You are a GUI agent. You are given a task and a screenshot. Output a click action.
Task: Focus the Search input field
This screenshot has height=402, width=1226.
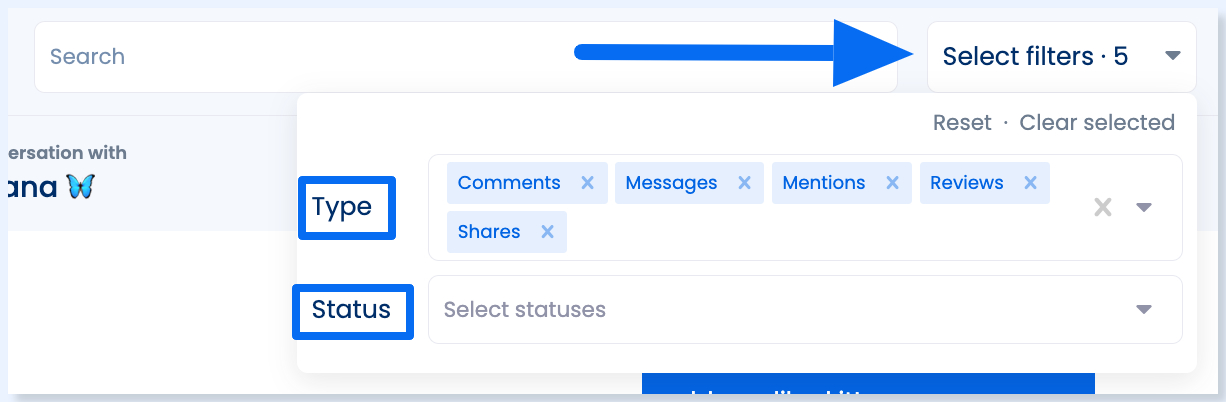(x=466, y=57)
